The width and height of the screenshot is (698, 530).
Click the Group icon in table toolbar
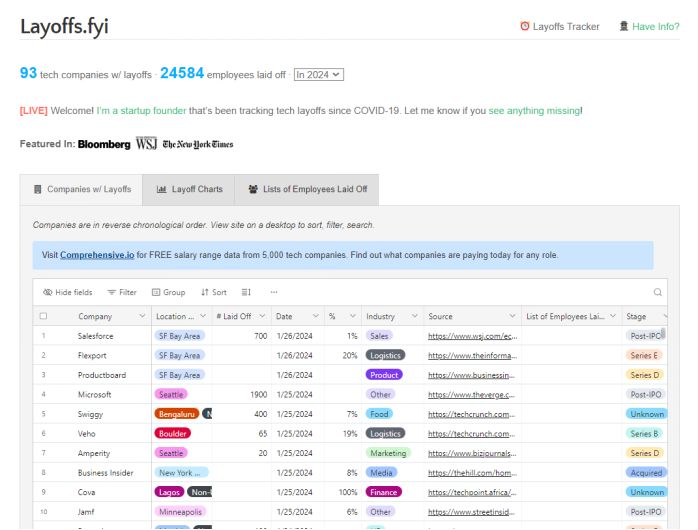coord(156,292)
